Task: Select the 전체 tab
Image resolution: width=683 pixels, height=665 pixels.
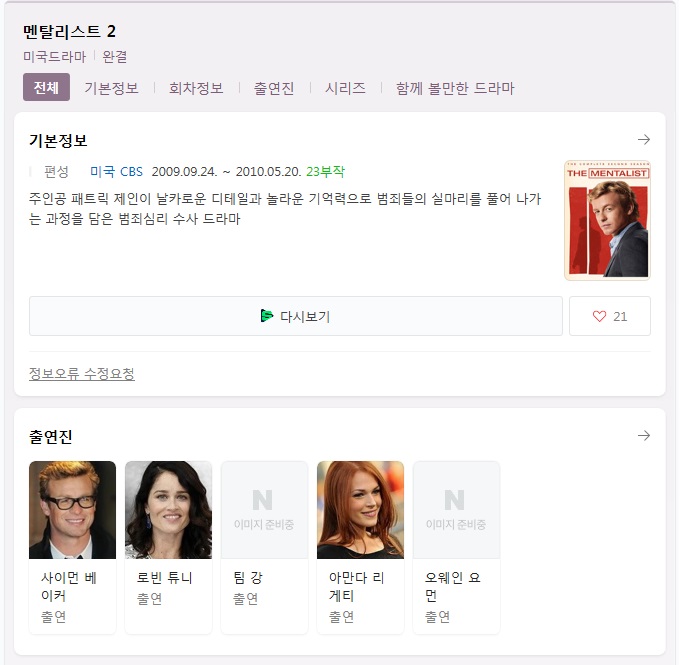Action: 46,87
